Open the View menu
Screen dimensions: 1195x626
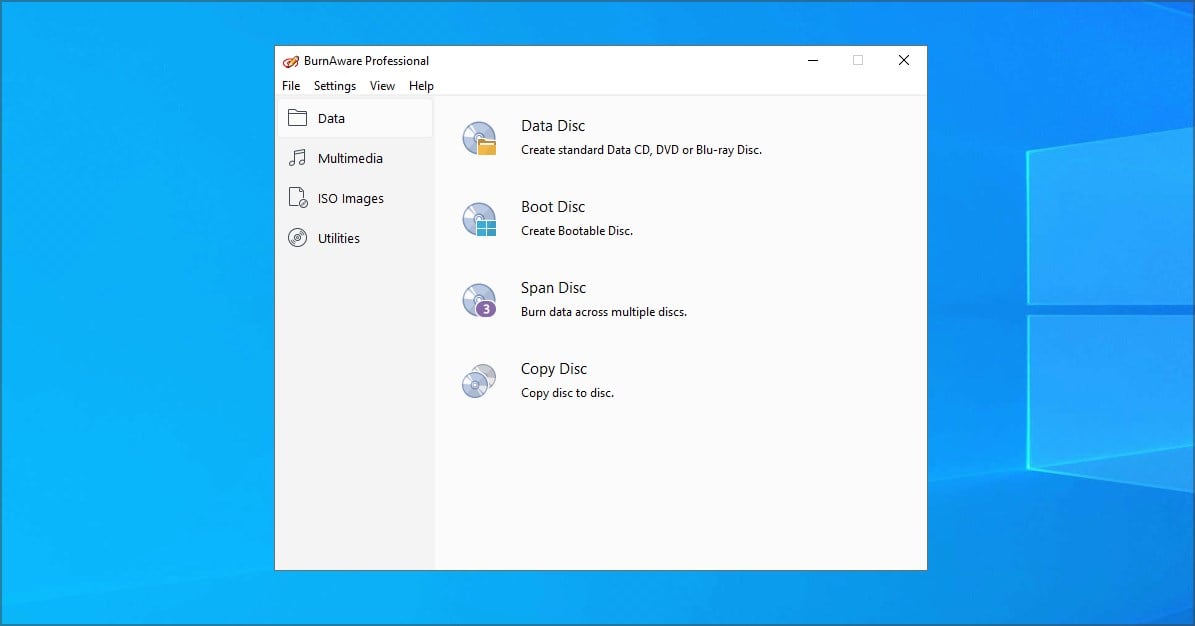tap(383, 85)
